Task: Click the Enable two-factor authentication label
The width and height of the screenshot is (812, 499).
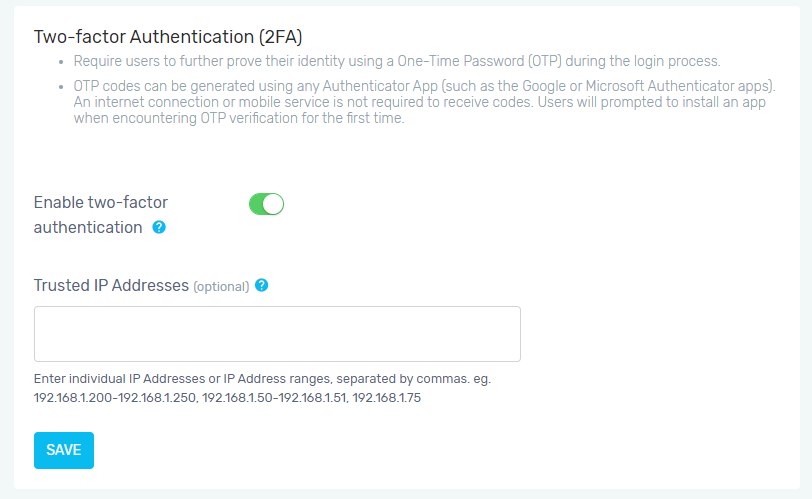Action: point(100,215)
